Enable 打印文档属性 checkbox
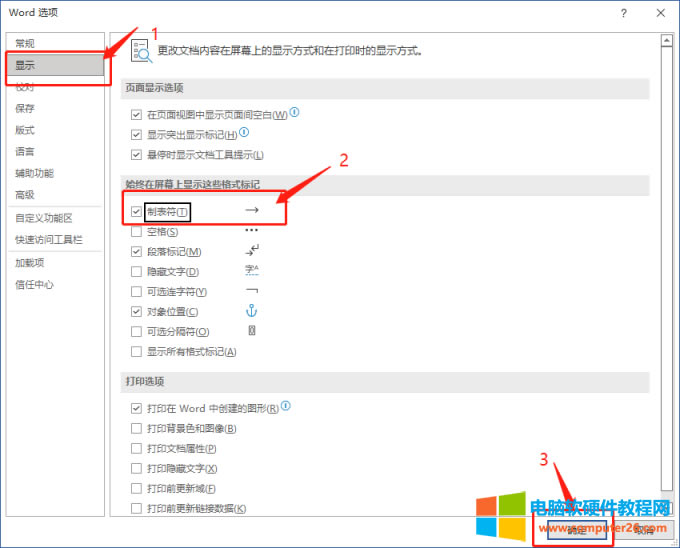This screenshot has height=548, width=680. 136,449
